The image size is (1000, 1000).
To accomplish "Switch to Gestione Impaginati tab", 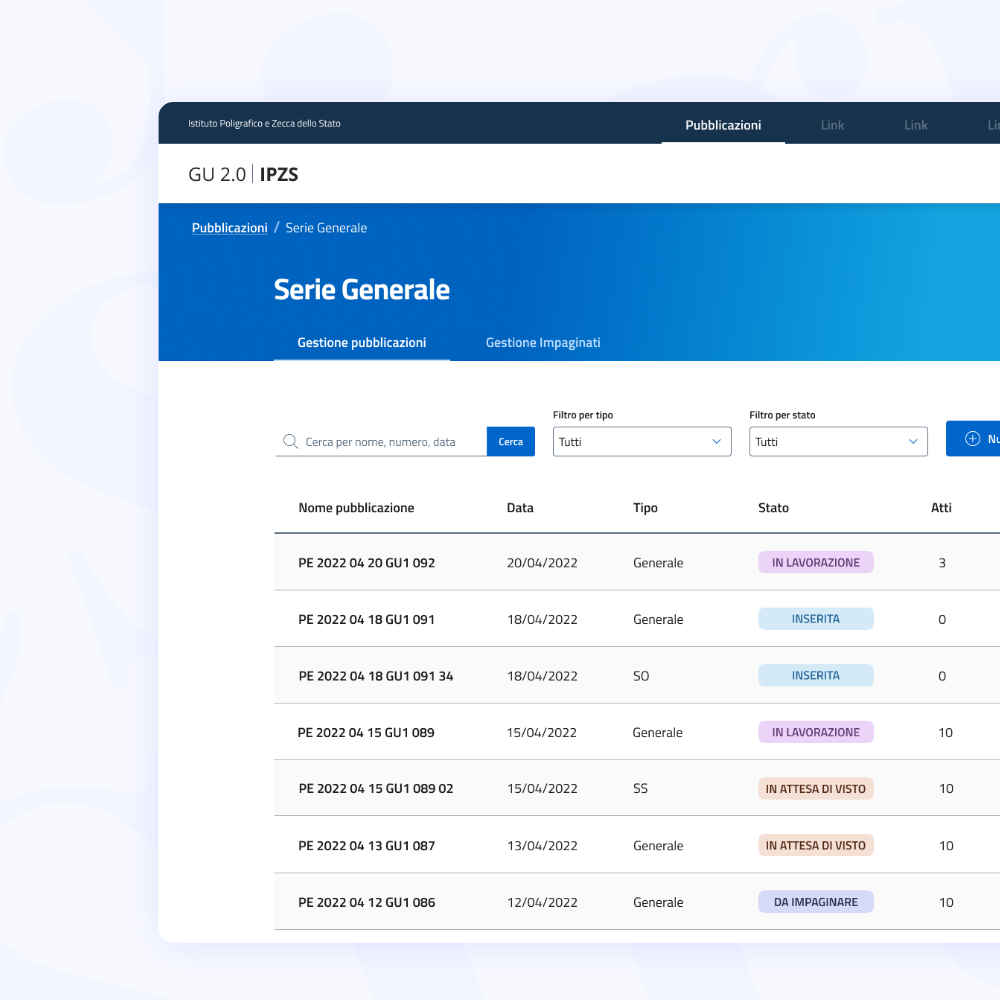I will coord(543,342).
